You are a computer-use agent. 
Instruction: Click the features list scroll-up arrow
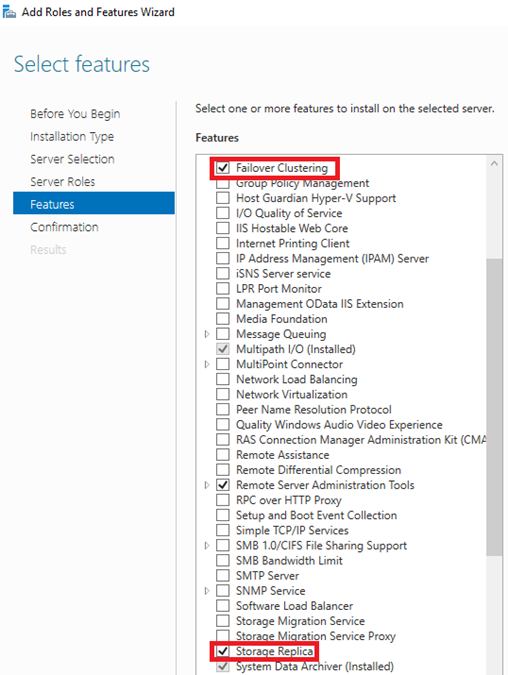coord(494,163)
